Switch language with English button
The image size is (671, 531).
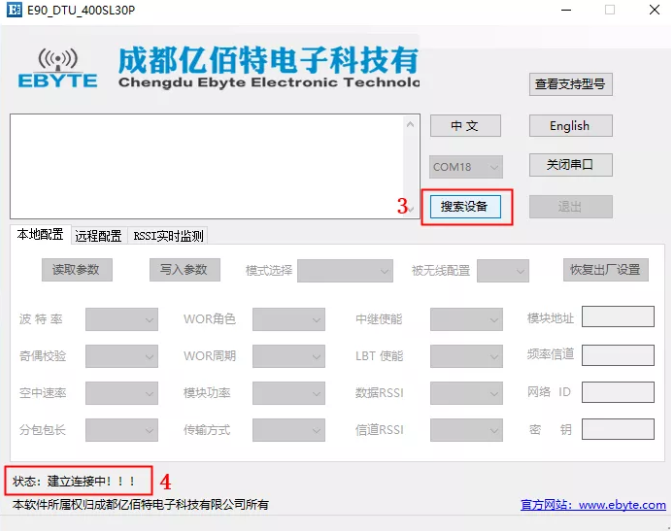570,126
